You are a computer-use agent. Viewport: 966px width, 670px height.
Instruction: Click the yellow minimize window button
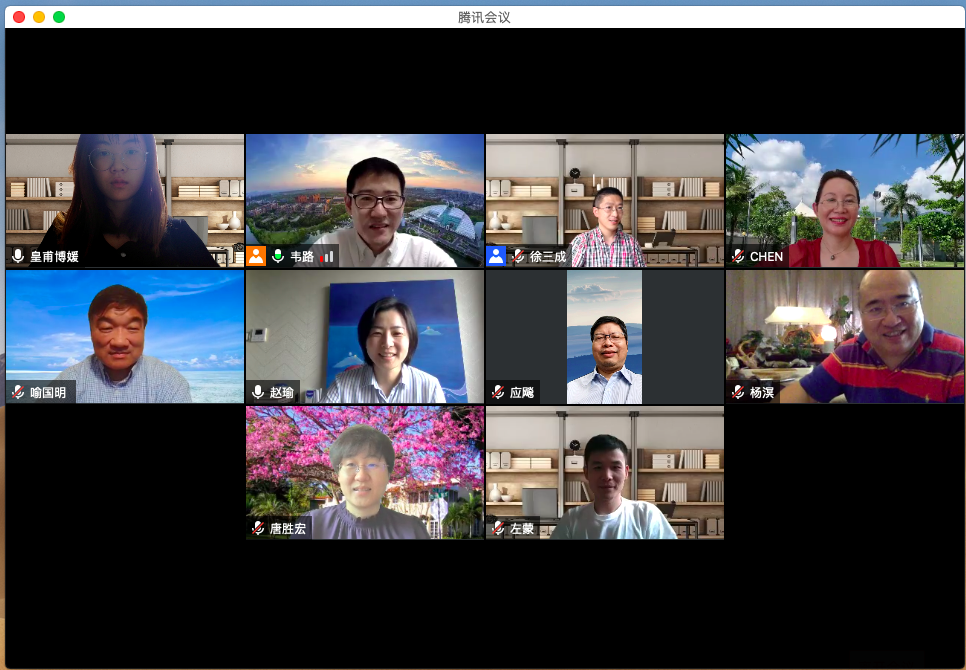(x=39, y=17)
